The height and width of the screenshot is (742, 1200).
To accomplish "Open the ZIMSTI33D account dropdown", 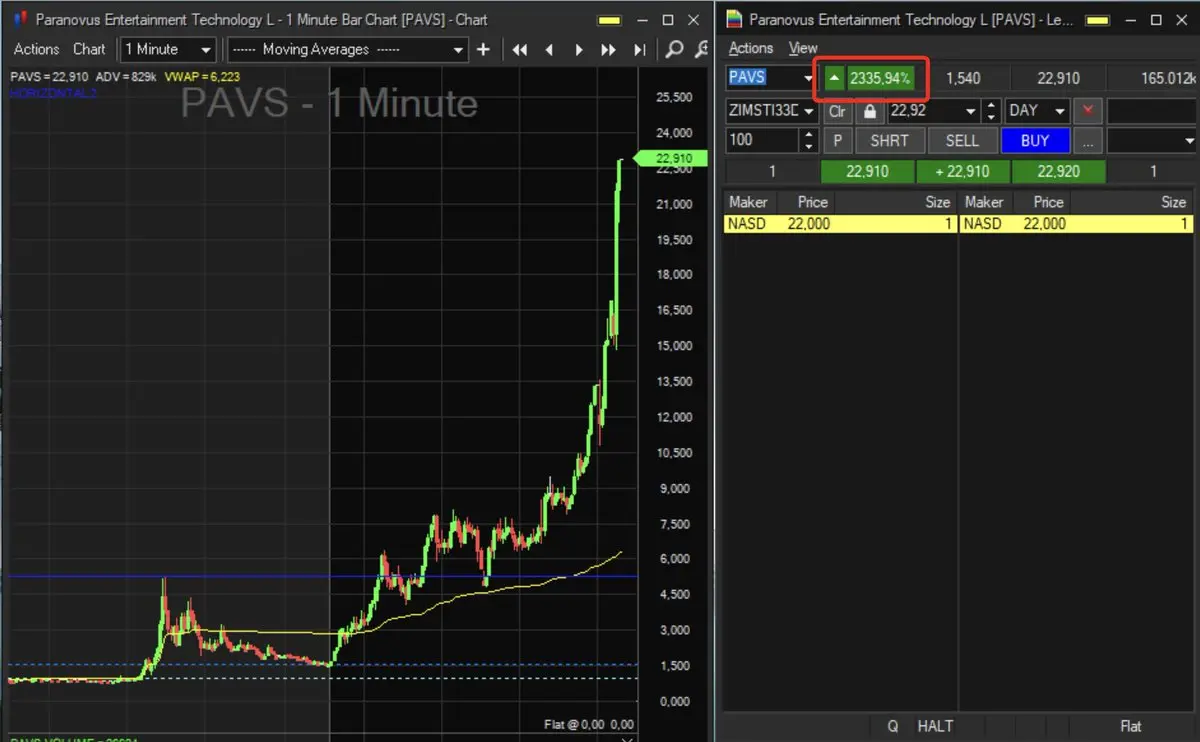I will (x=809, y=111).
